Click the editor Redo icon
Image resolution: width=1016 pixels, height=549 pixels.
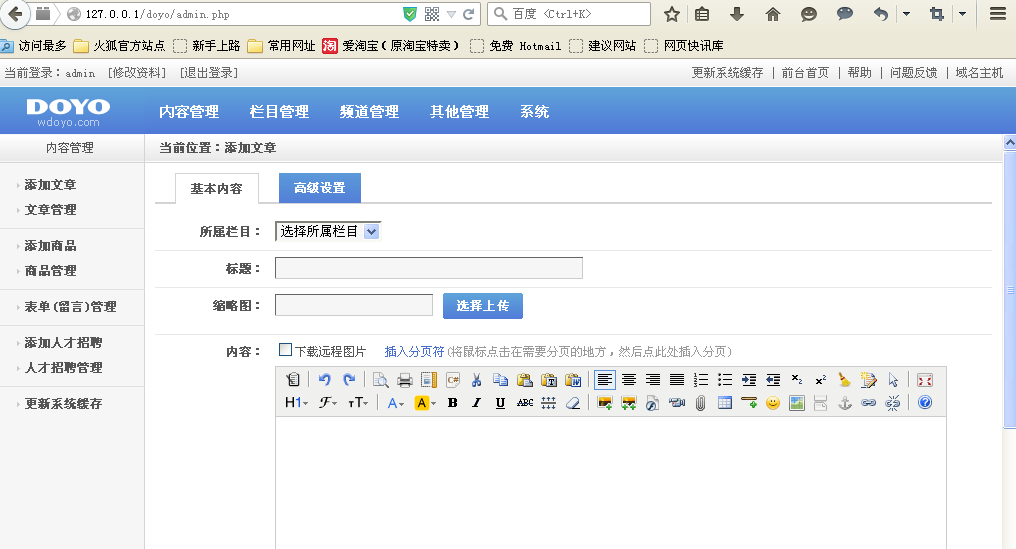349,380
